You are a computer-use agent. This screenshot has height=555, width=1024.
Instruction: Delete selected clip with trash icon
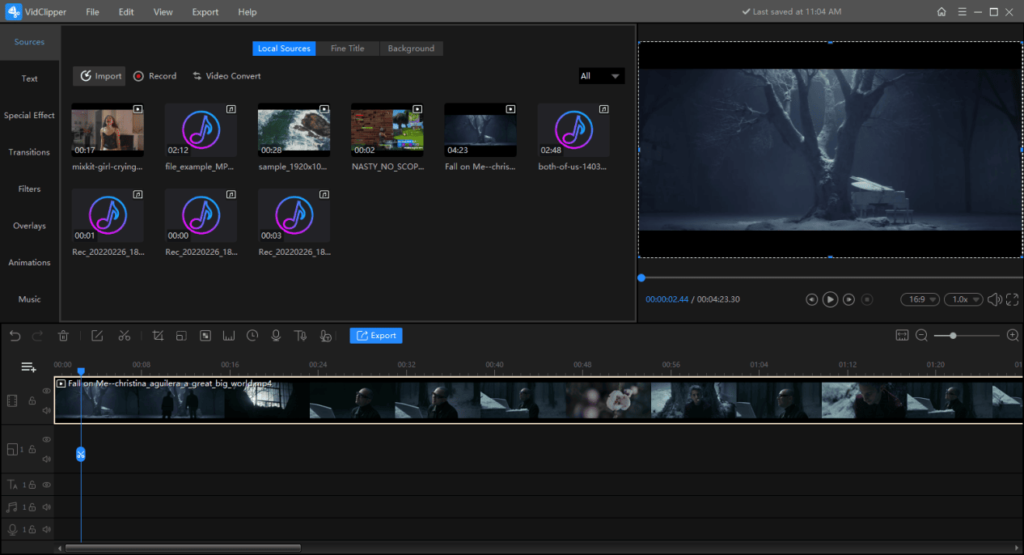pyautogui.click(x=63, y=336)
